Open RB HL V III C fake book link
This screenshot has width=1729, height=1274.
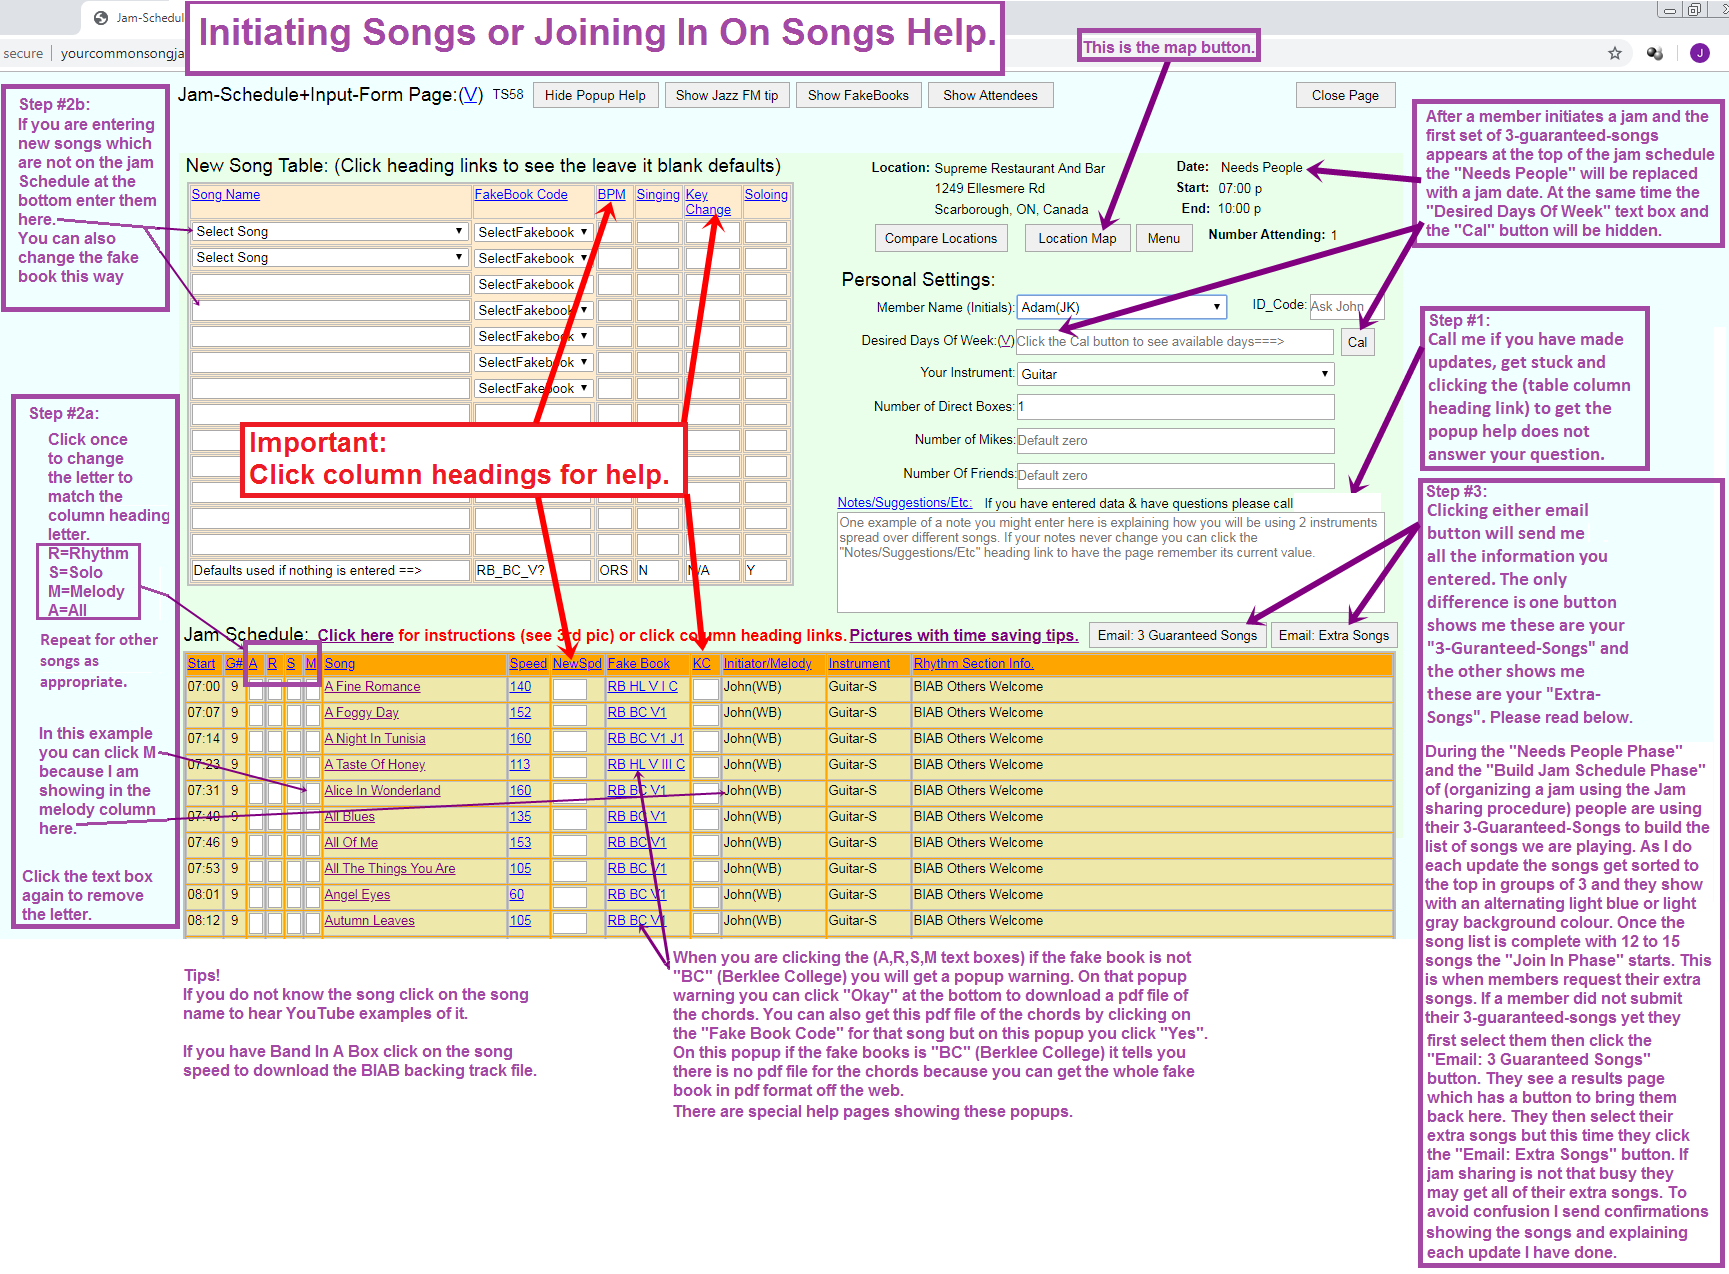point(646,765)
